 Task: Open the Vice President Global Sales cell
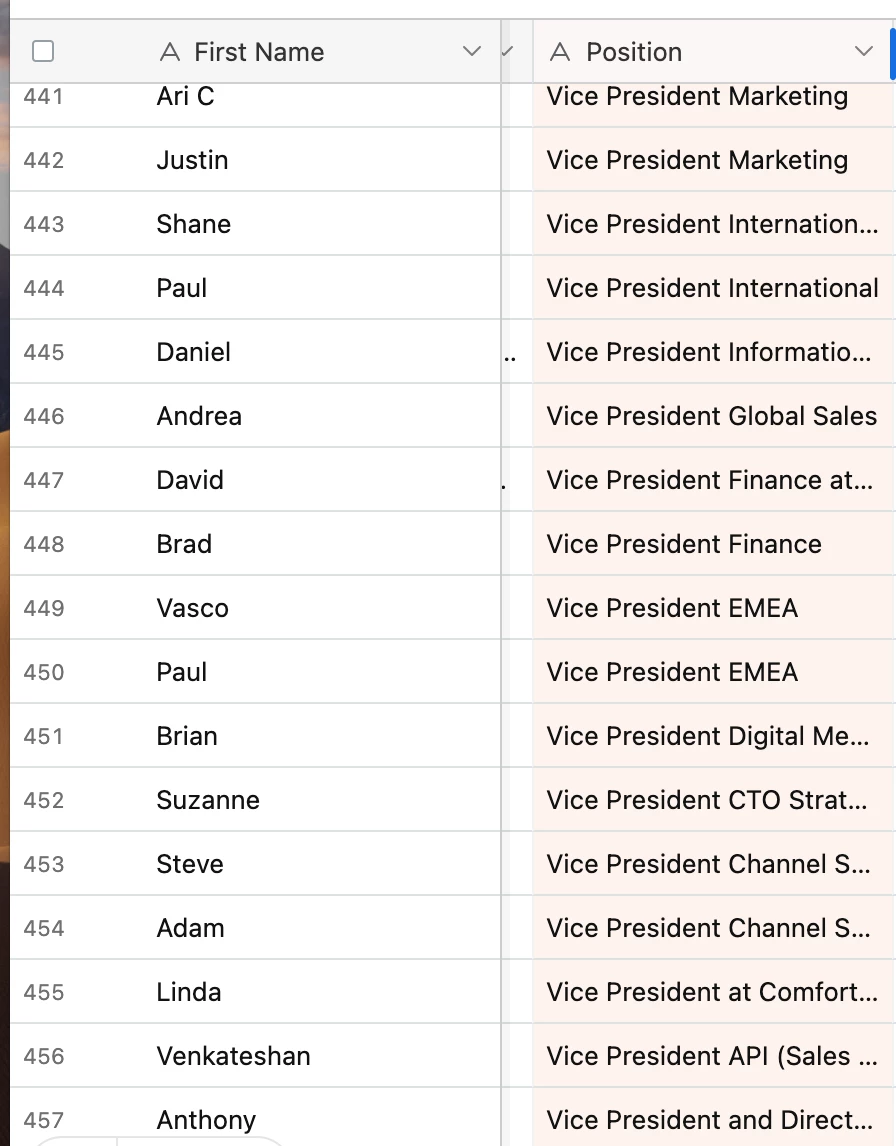tap(713, 416)
